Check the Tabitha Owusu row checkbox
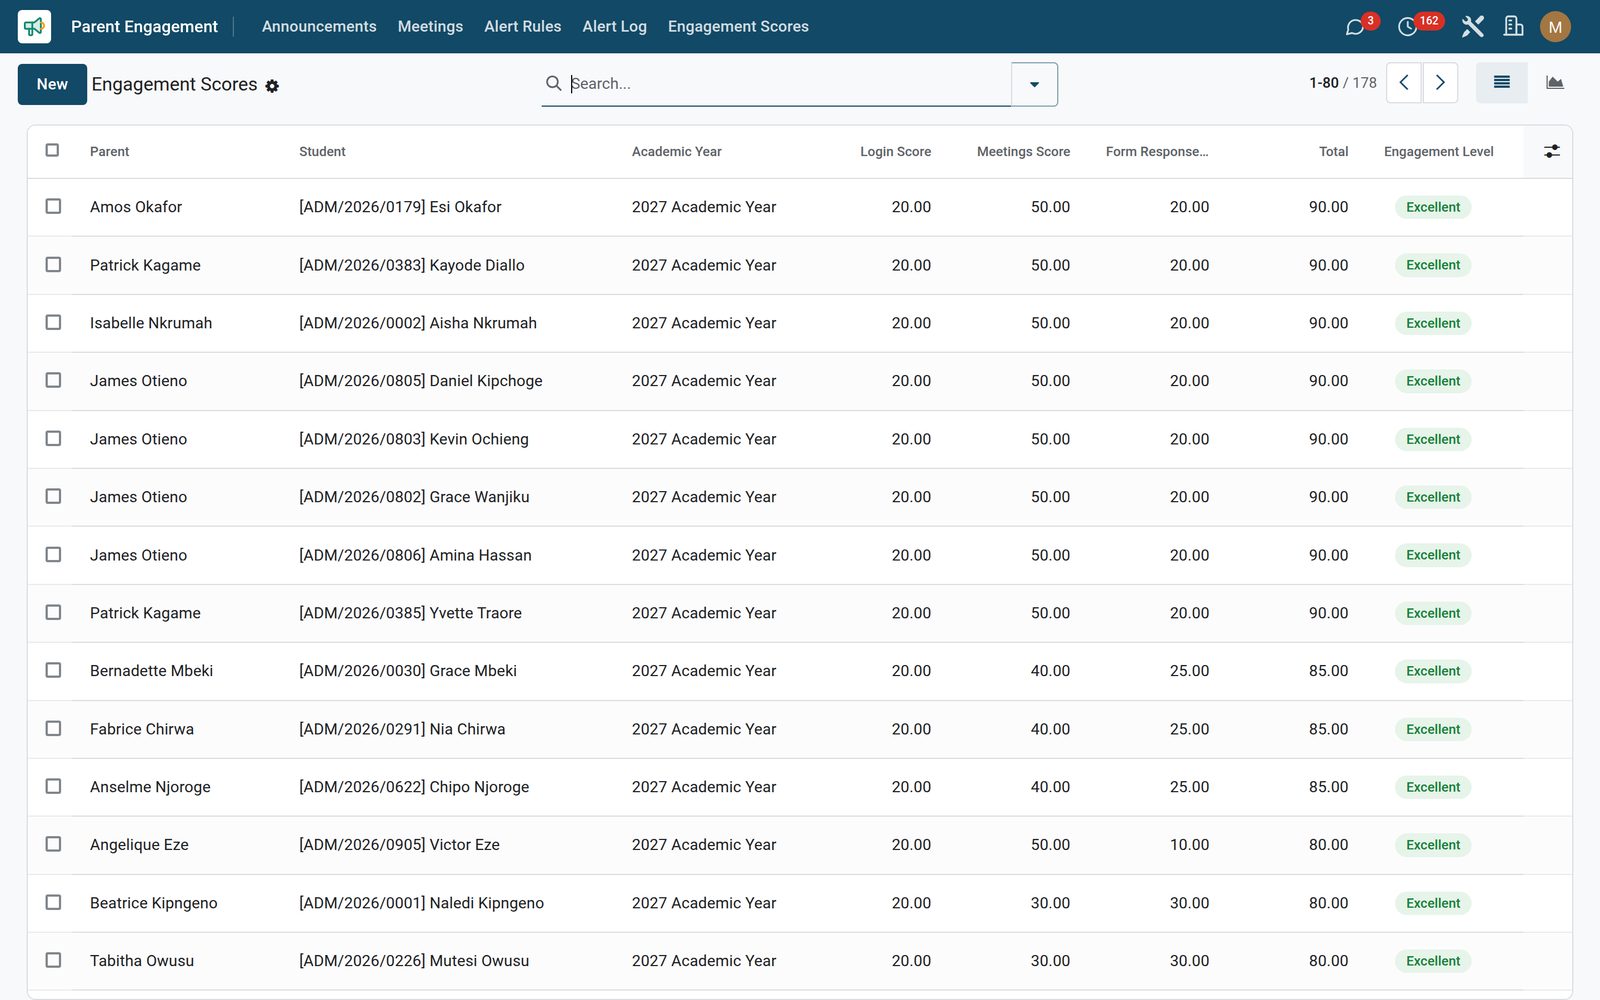1600x1000 pixels. click(53, 960)
